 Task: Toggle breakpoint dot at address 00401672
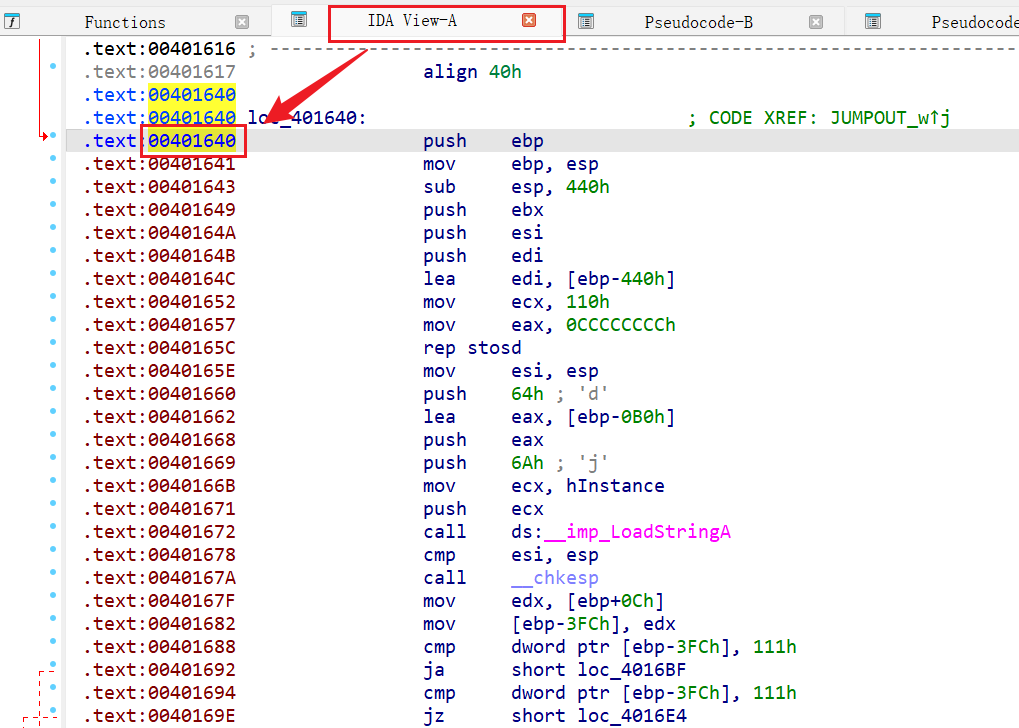click(x=53, y=526)
